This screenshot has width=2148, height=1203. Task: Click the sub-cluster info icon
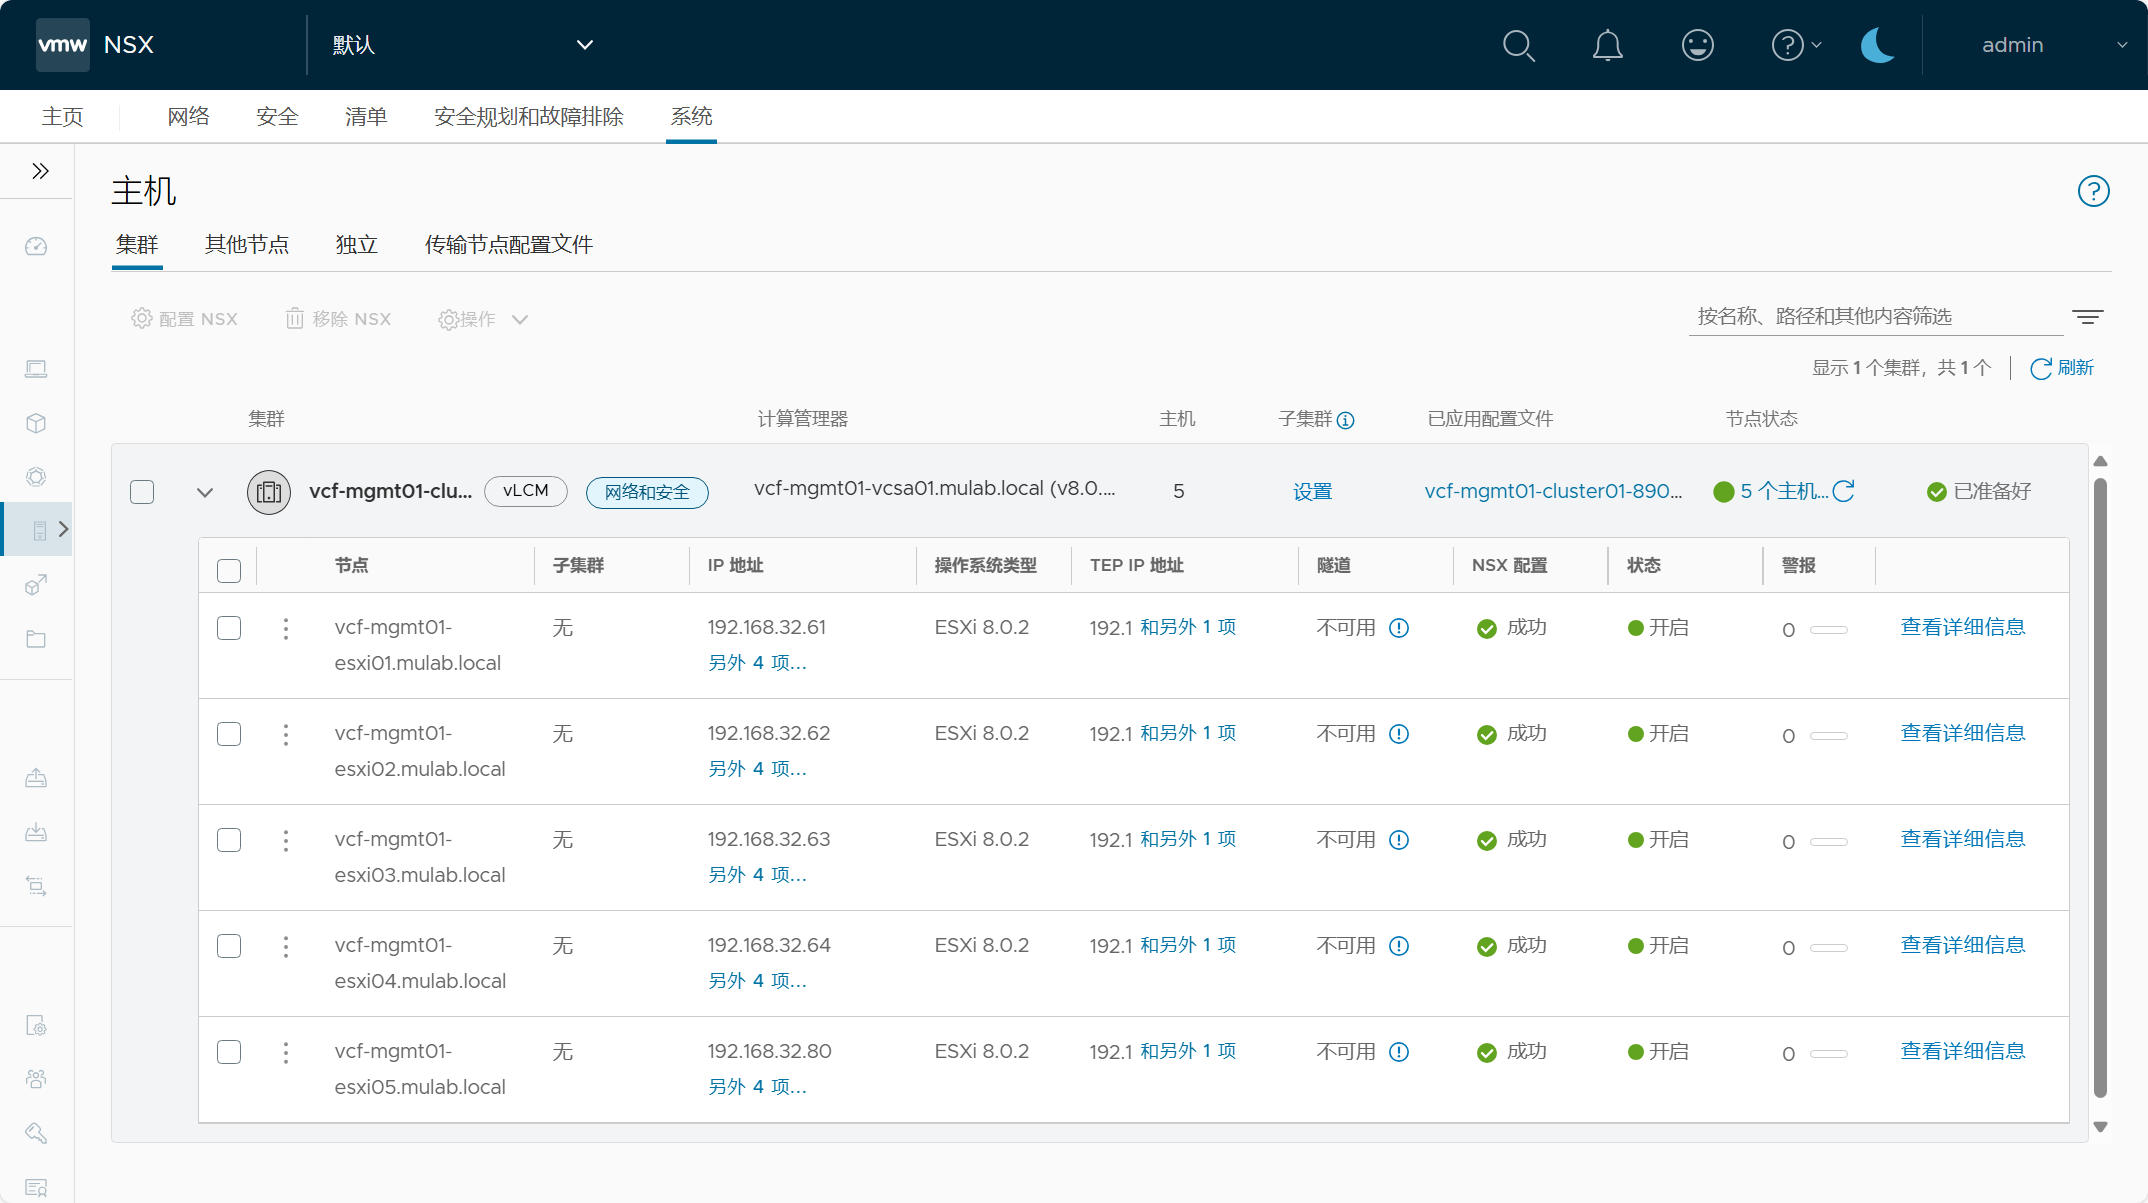point(1346,420)
